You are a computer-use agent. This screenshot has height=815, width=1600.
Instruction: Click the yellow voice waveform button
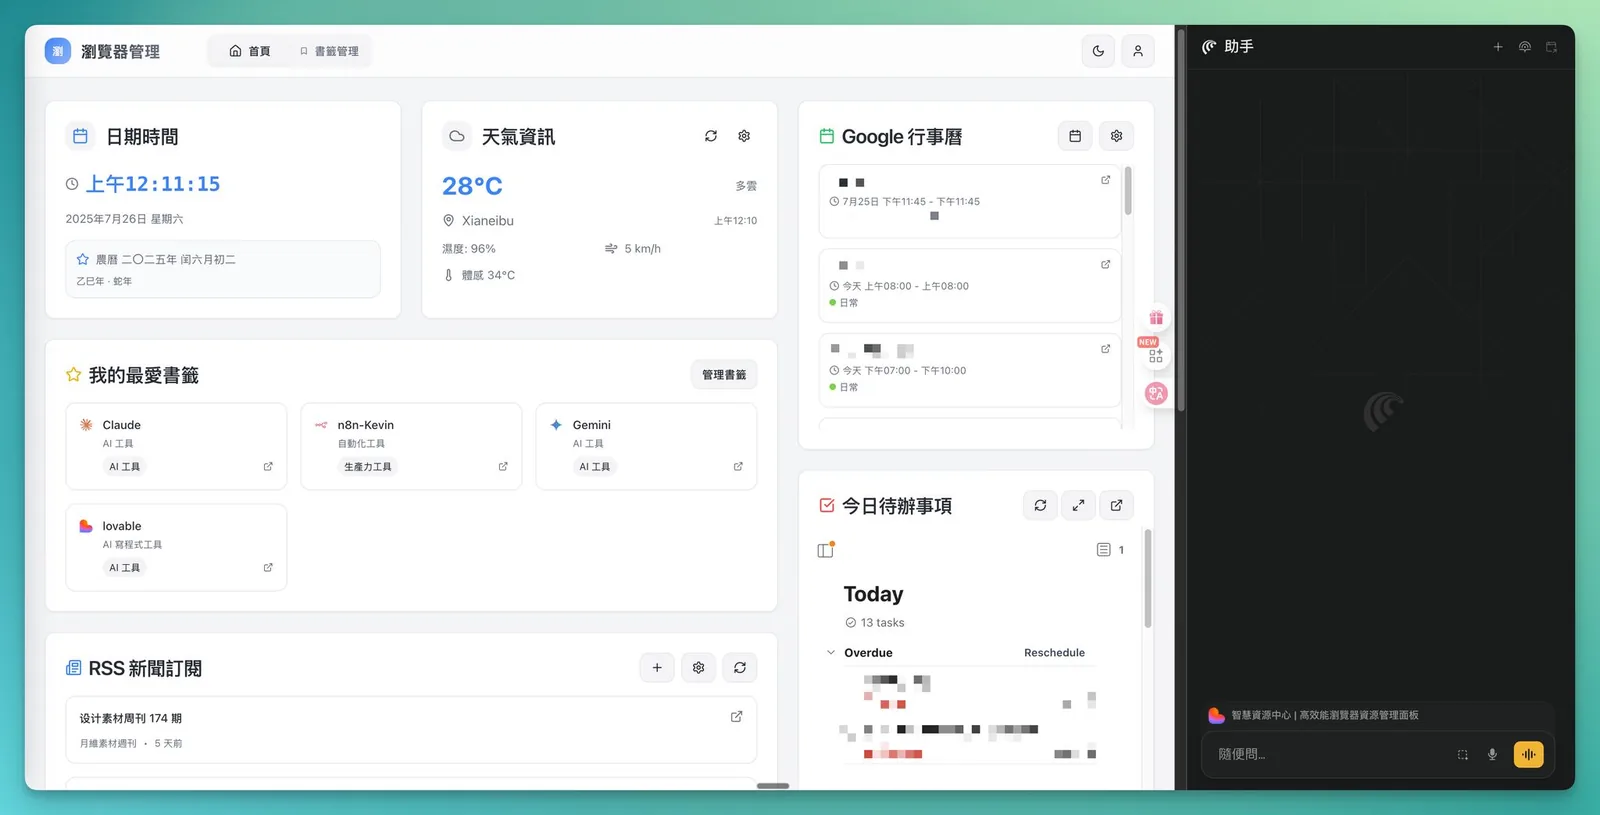click(x=1528, y=755)
